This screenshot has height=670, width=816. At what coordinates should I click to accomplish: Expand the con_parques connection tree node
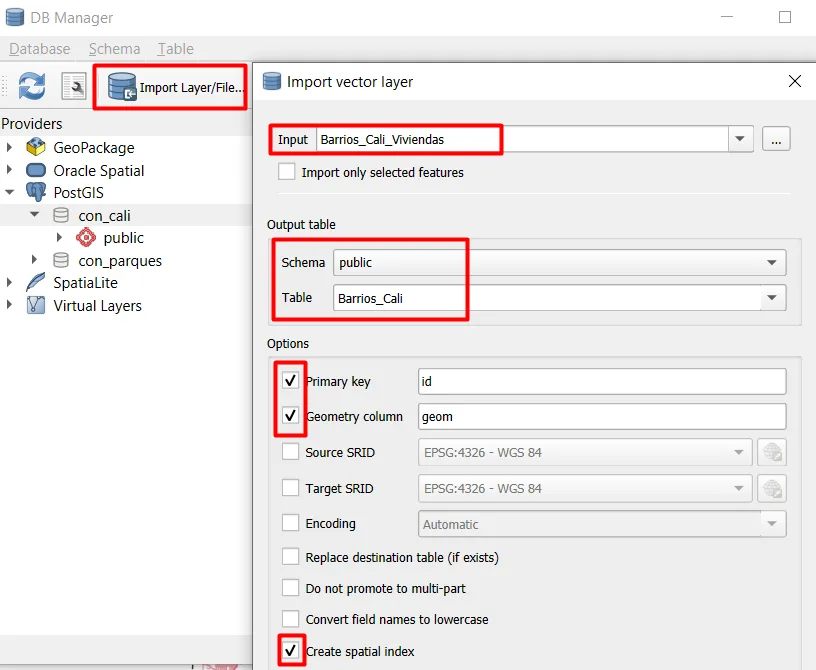click(x=34, y=259)
